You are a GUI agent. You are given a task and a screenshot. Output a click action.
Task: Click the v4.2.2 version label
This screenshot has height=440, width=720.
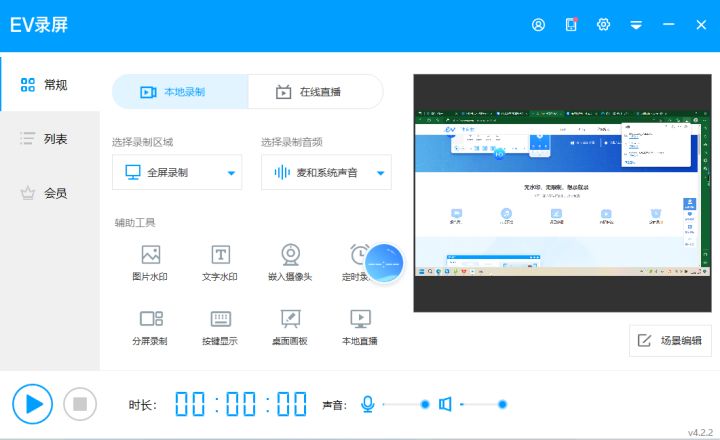(x=700, y=432)
